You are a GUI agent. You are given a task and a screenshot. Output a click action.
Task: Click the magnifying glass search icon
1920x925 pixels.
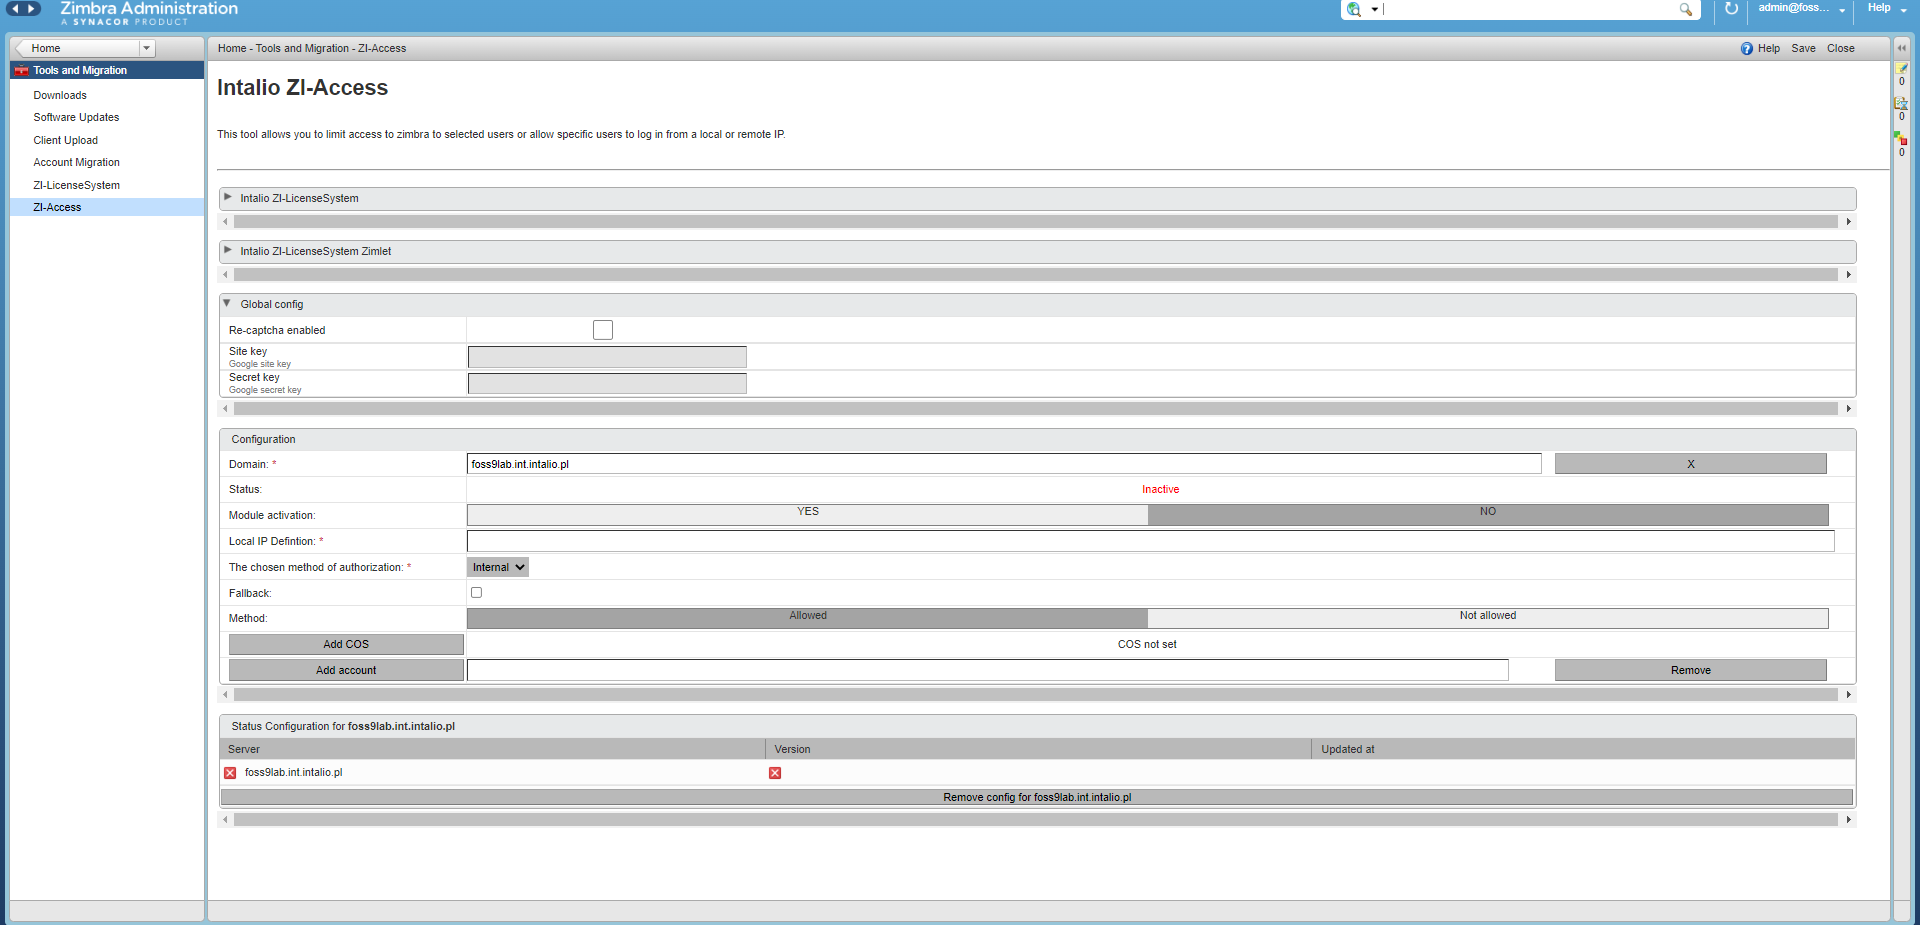[x=1686, y=9]
